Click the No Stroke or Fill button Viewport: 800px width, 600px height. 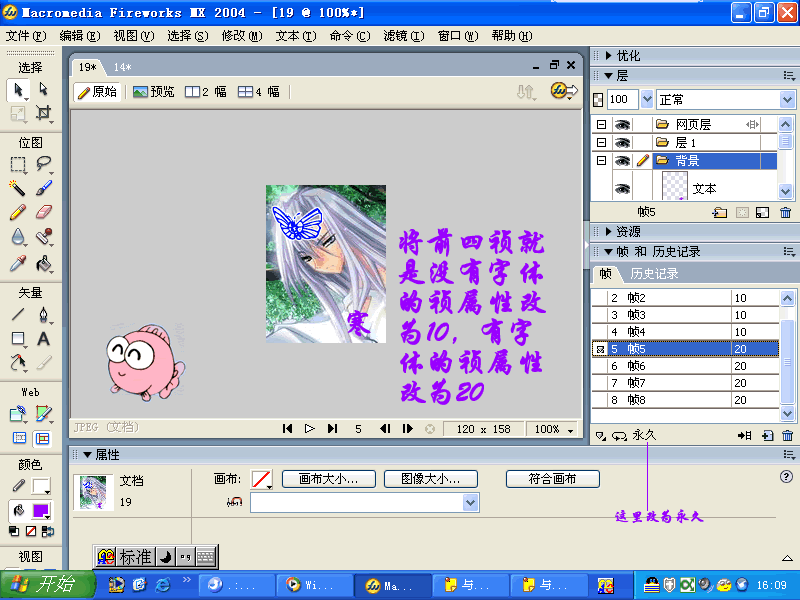pyautogui.click(x=31, y=532)
